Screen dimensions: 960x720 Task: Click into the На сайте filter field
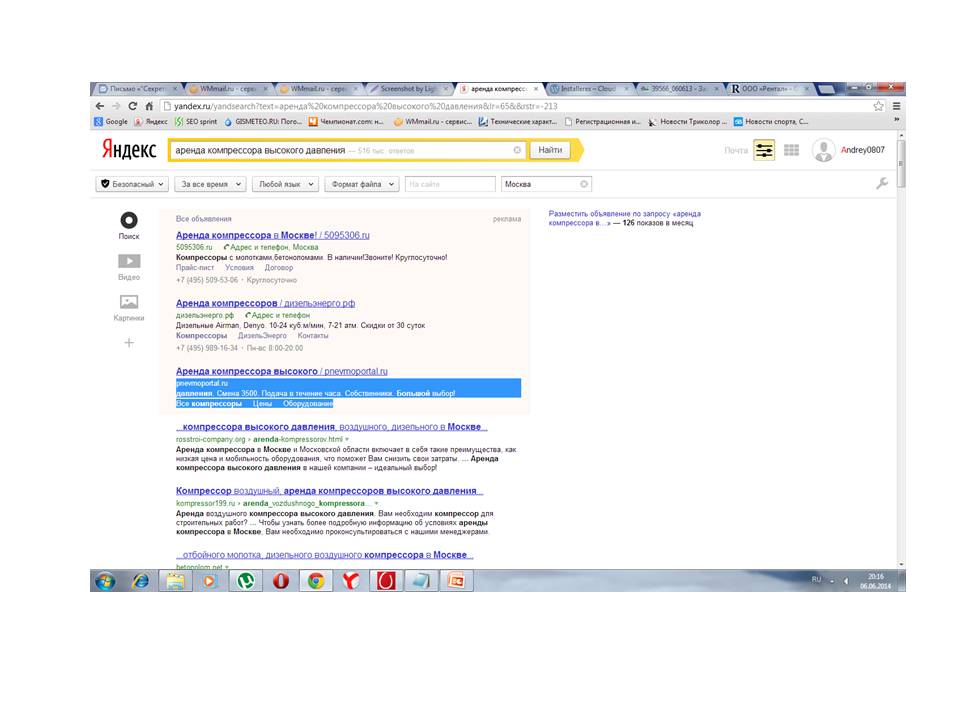[x=450, y=184]
